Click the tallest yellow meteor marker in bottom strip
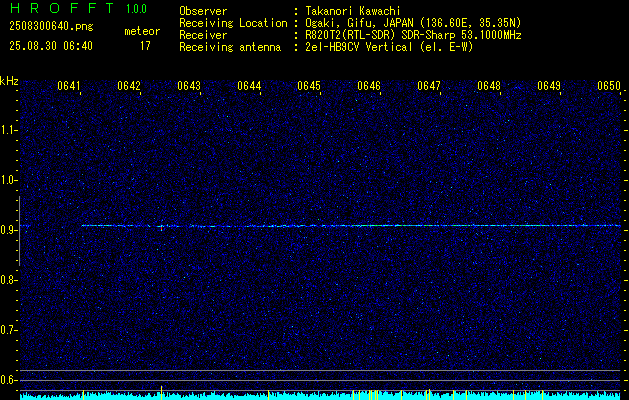 point(162,393)
